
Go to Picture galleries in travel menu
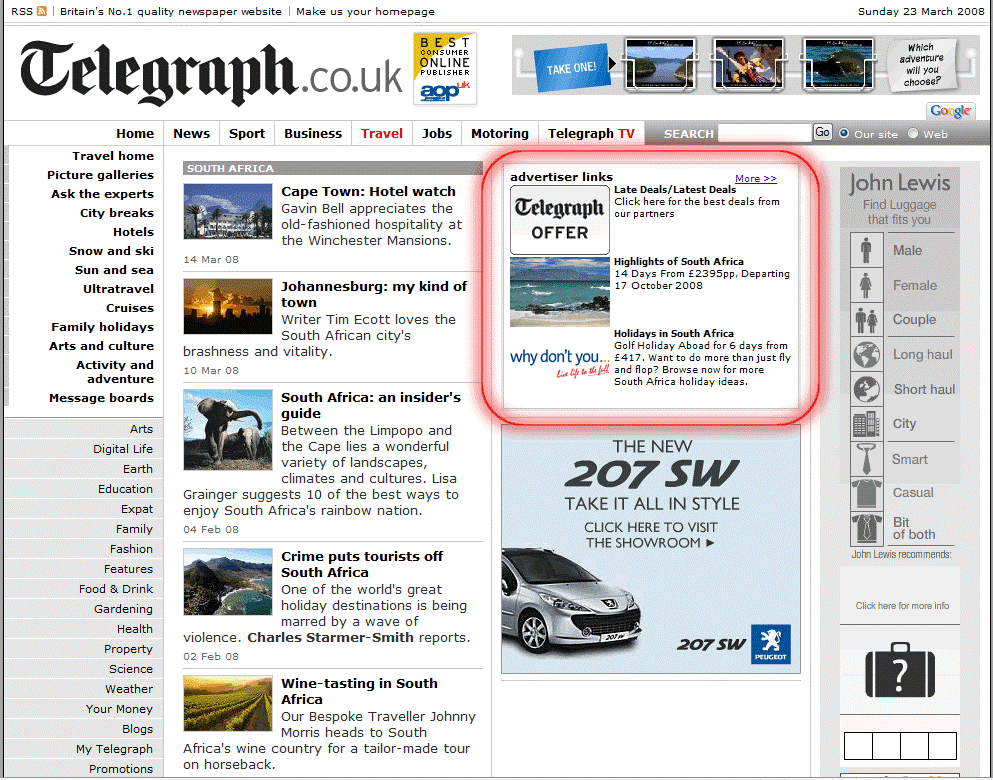point(100,175)
